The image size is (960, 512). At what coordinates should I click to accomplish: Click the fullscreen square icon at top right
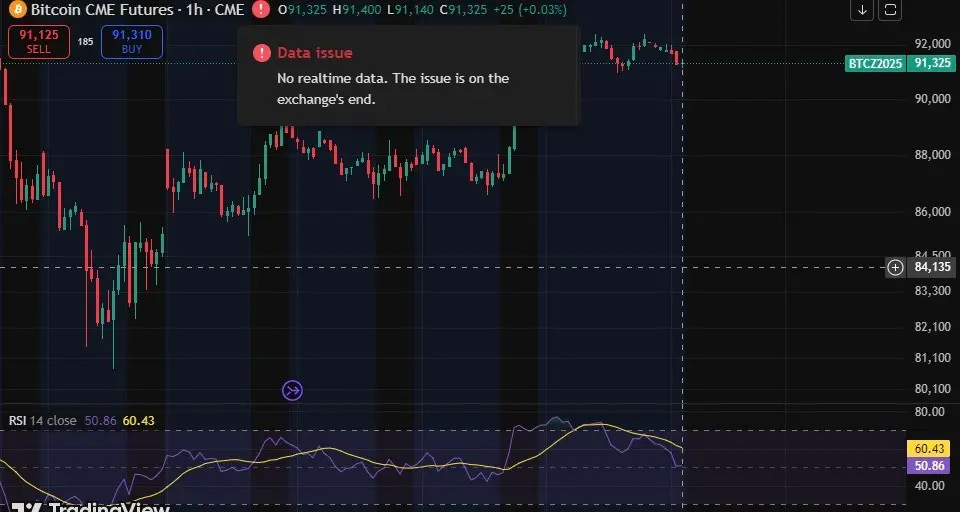click(x=890, y=9)
